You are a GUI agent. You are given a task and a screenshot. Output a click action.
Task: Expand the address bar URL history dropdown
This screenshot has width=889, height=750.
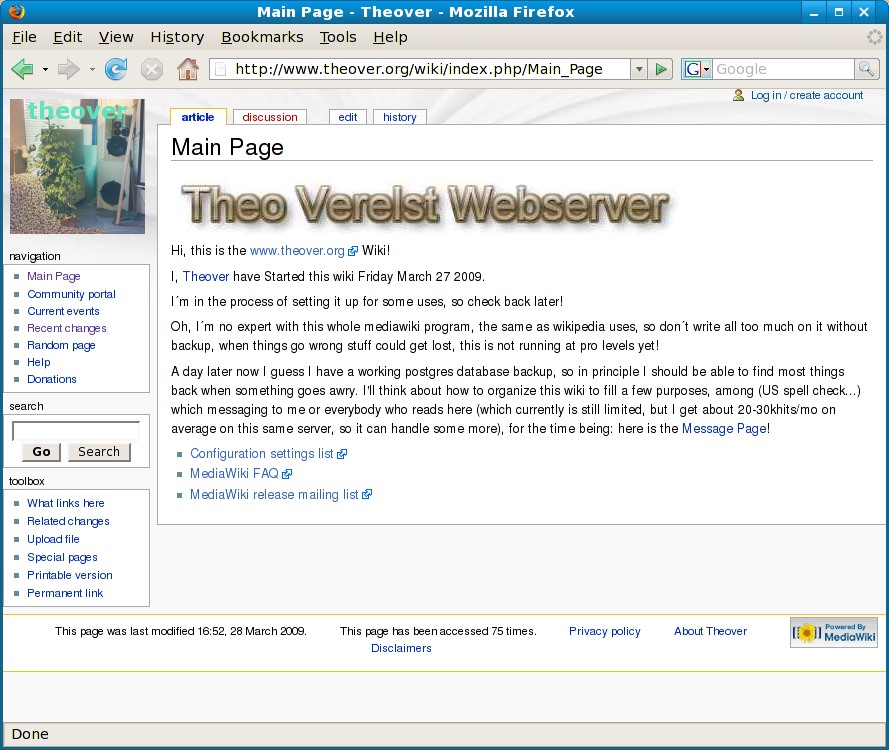[639, 69]
